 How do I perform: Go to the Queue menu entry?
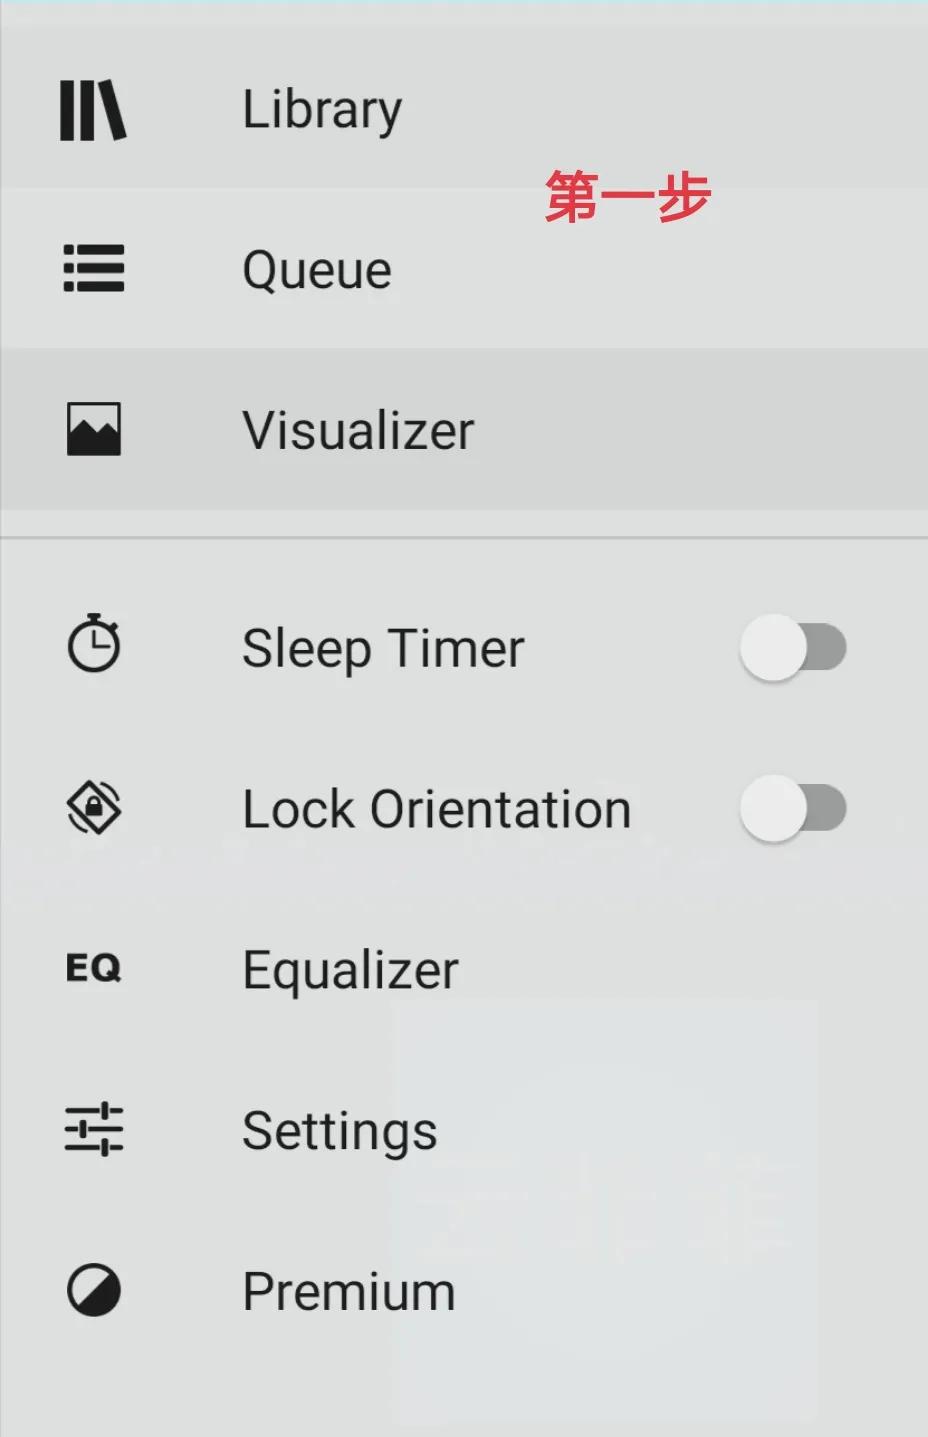[x=317, y=270]
